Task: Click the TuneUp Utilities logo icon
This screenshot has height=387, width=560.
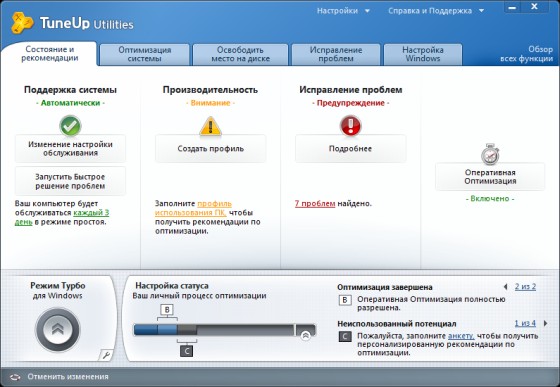Action: tap(22, 23)
